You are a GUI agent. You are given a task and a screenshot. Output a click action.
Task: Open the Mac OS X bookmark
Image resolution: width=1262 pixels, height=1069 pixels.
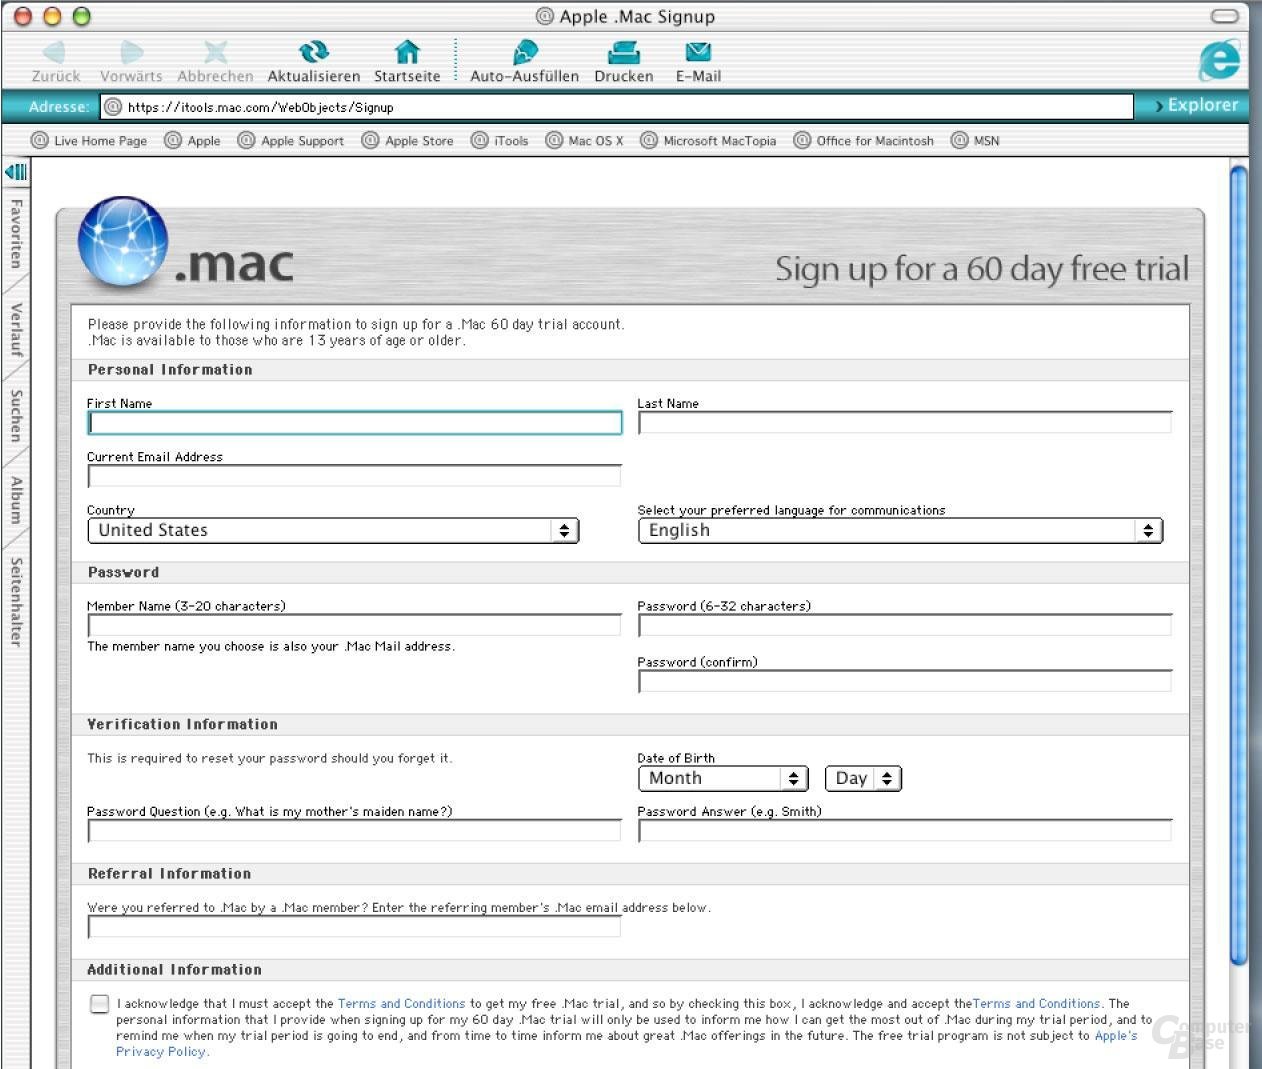(x=585, y=140)
